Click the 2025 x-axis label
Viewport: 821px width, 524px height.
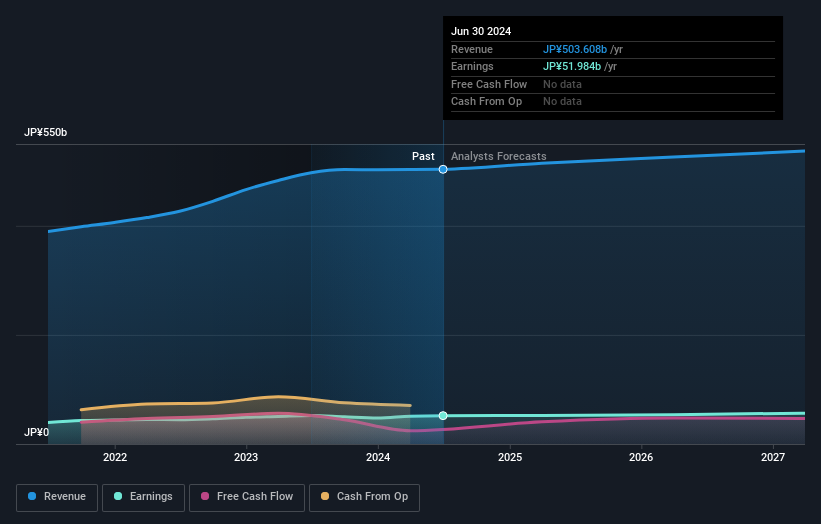pyautogui.click(x=510, y=457)
